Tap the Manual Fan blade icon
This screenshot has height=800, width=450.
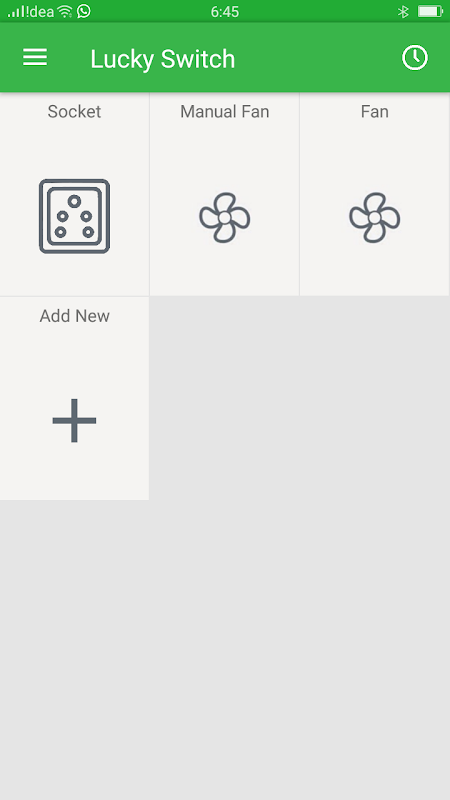coord(224,217)
